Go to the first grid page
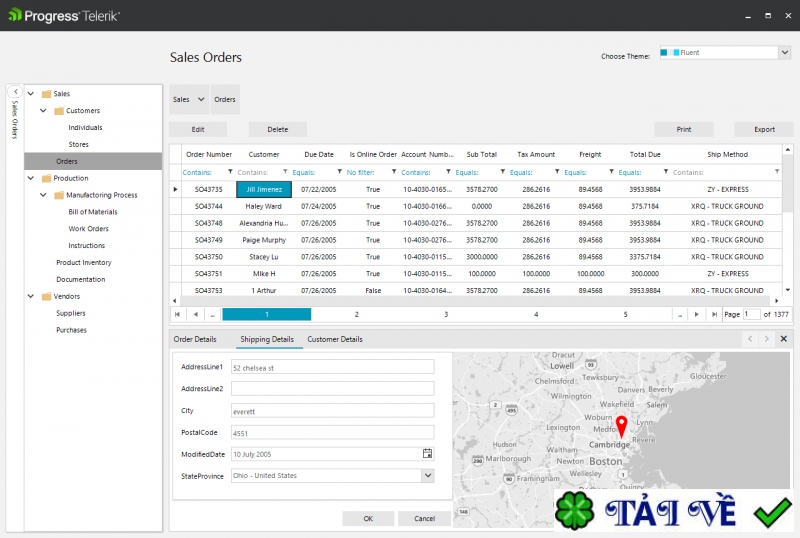The height and width of the screenshot is (538, 800). pyautogui.click(x=177, y=314)
